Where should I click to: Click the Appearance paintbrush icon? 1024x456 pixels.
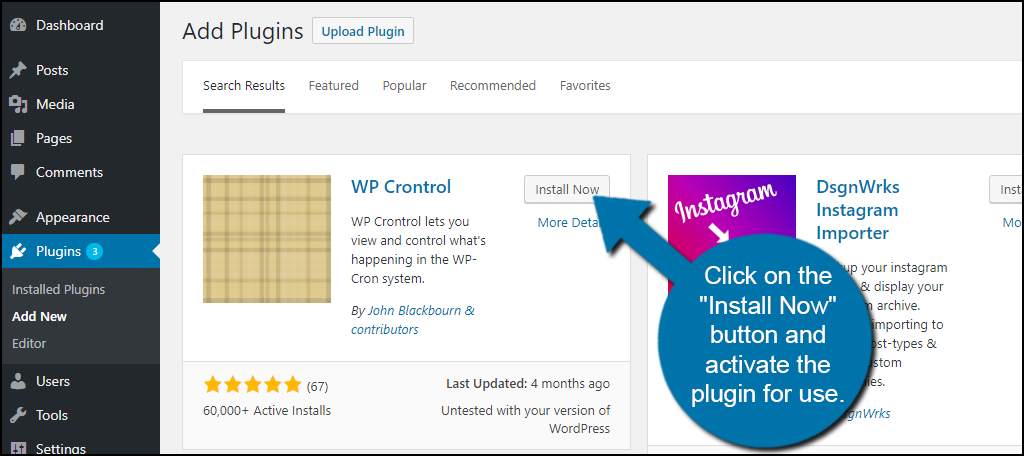point(18,218)
